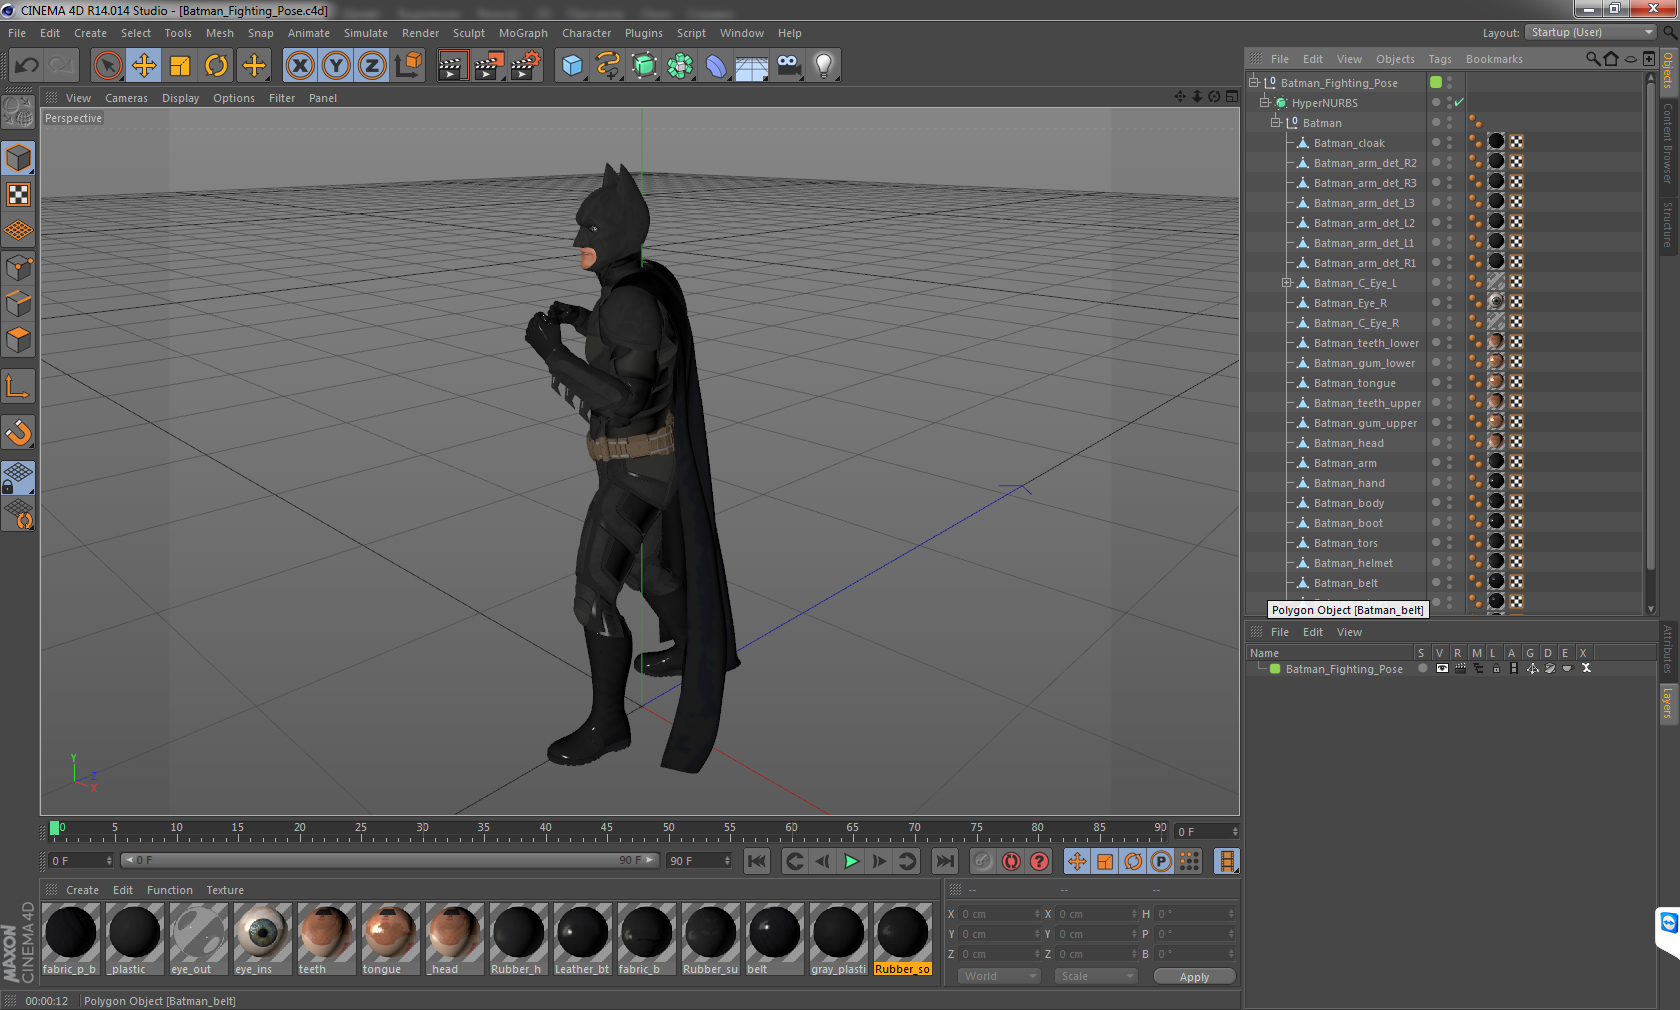Collapse the Batman null group

(1276, 122)
